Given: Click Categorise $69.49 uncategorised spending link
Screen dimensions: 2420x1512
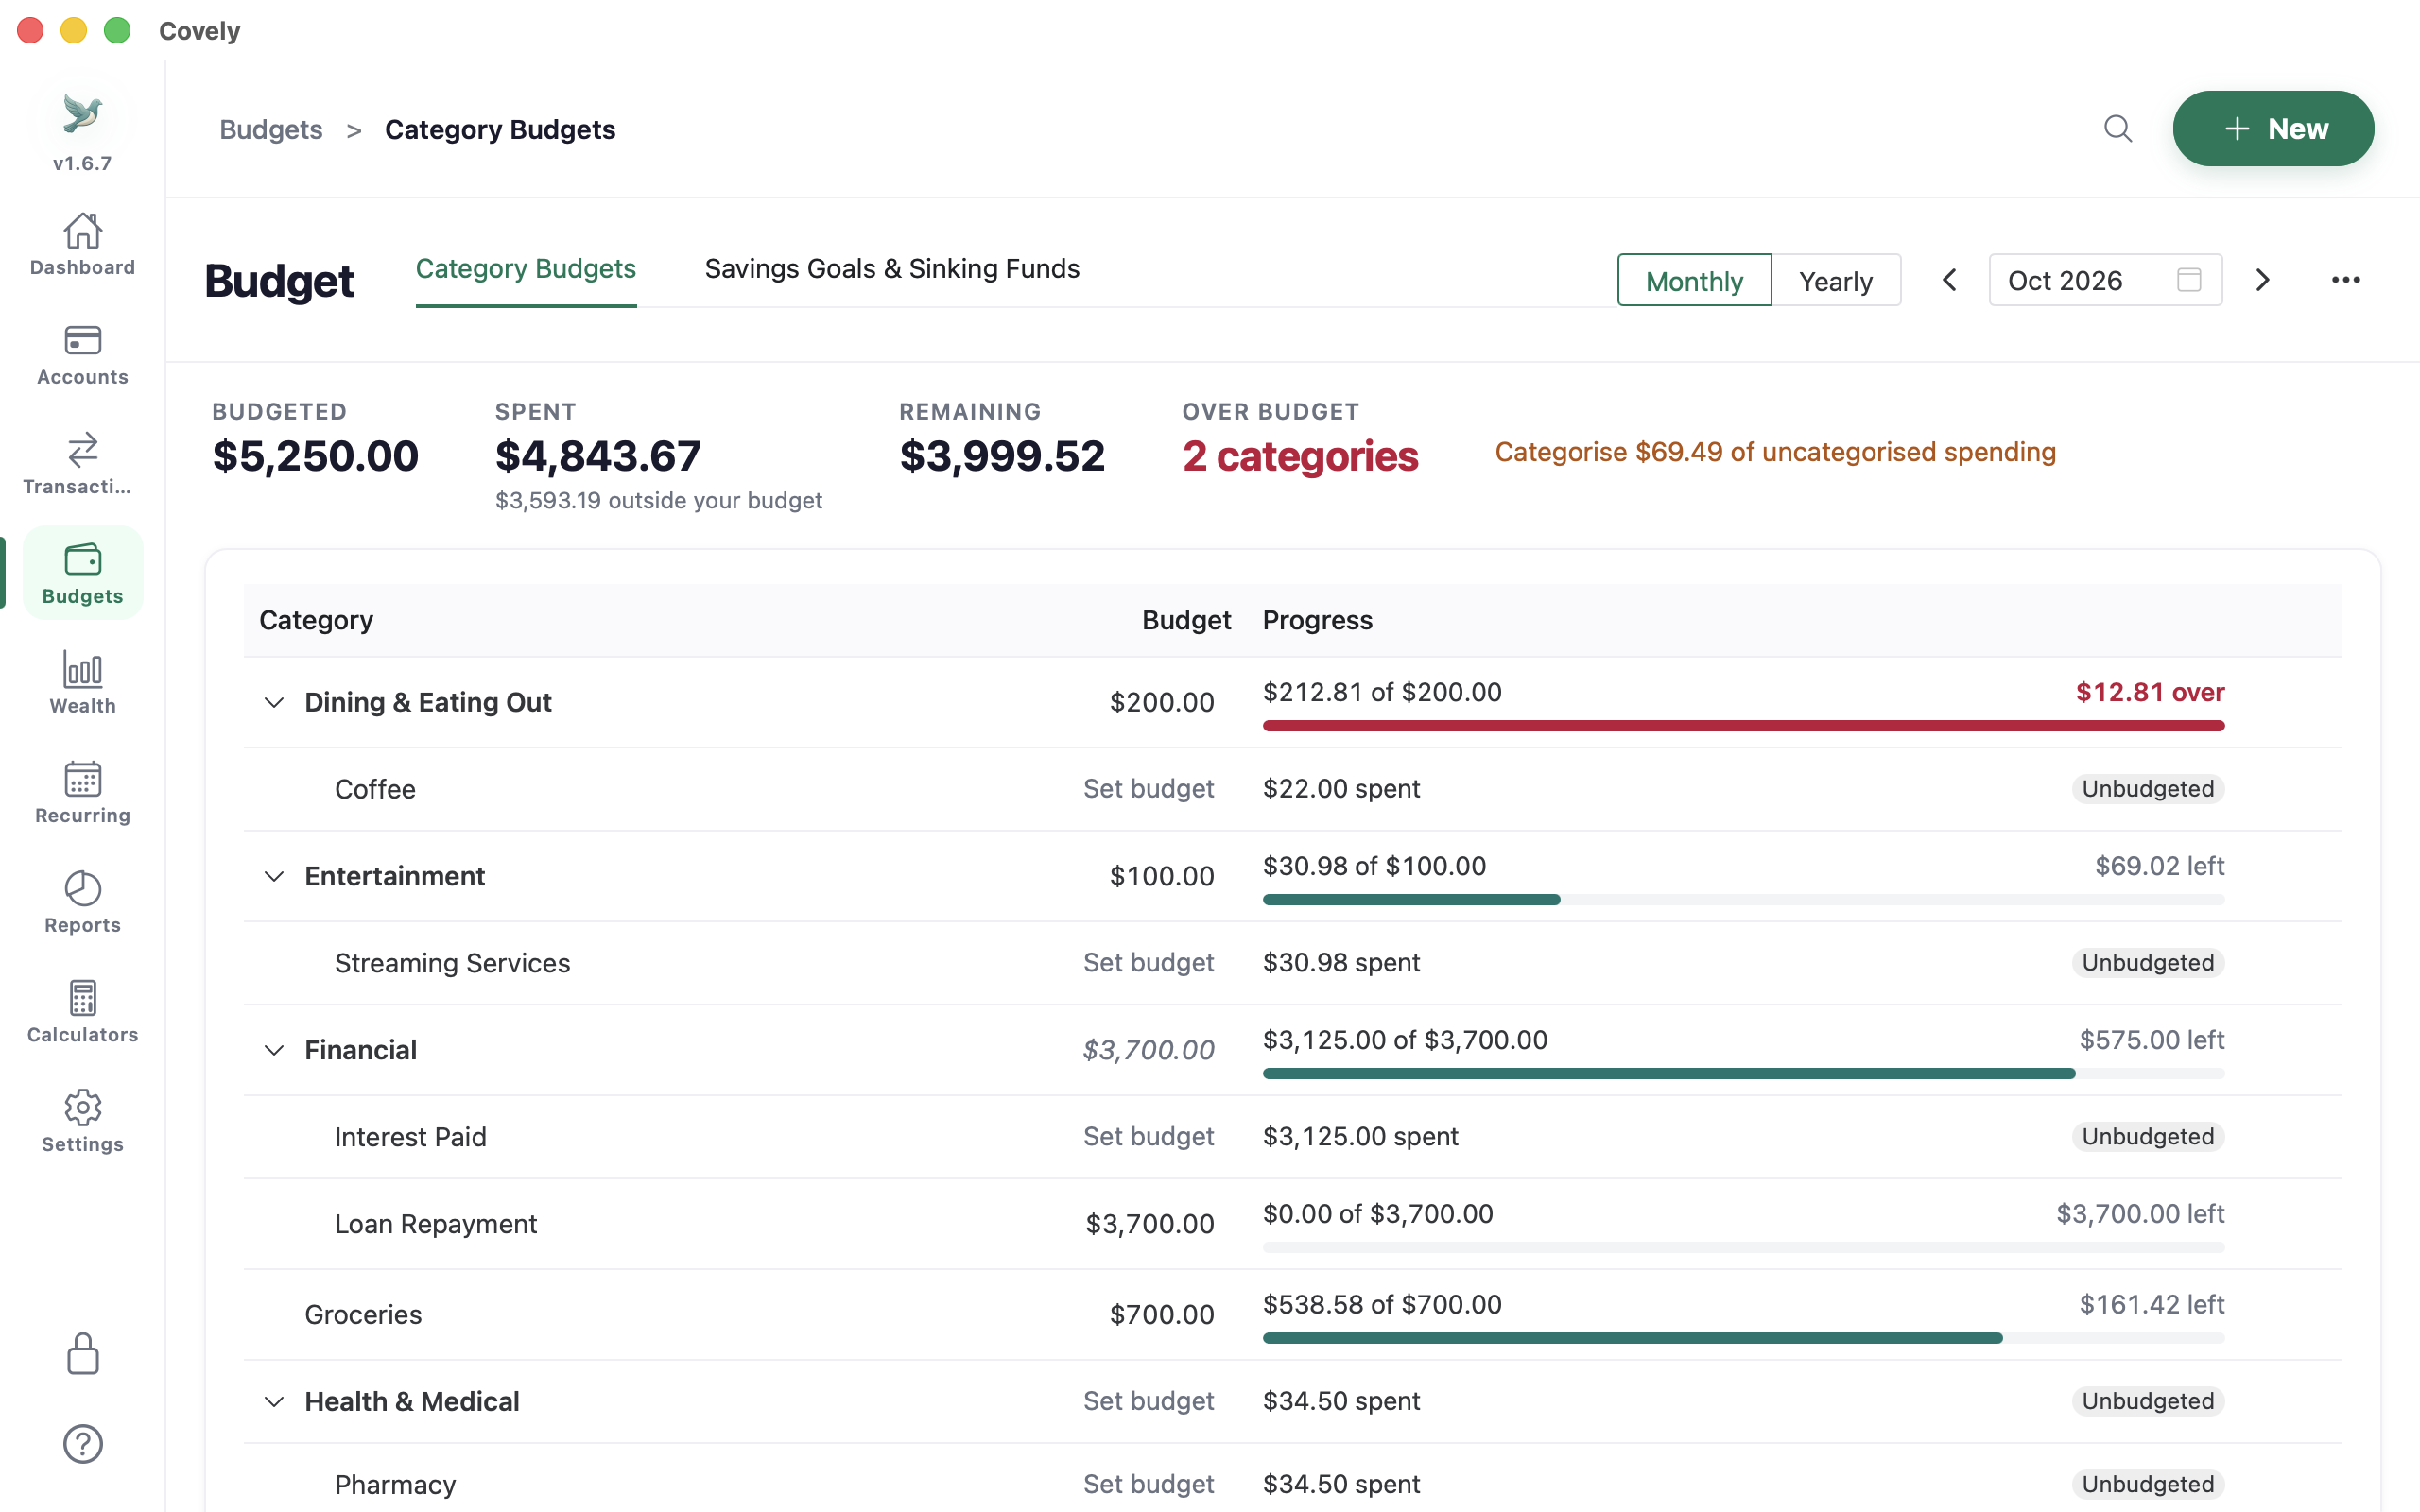Looking at the screenshot, I should (1775, 452).
